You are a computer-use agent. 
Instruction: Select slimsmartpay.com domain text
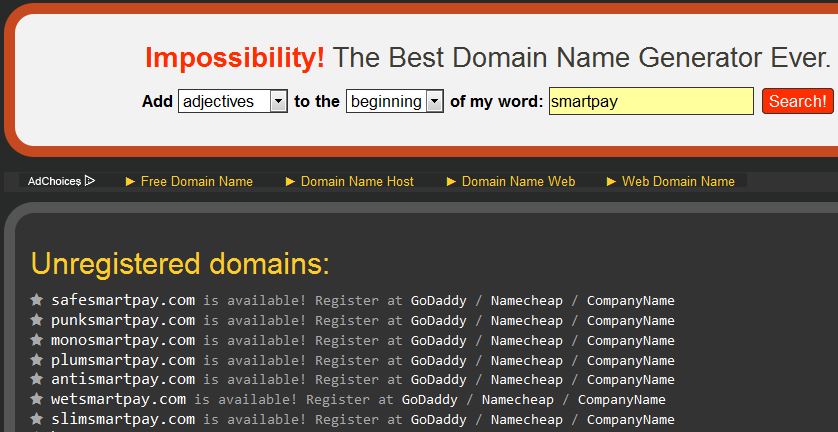tap(123, 419)
